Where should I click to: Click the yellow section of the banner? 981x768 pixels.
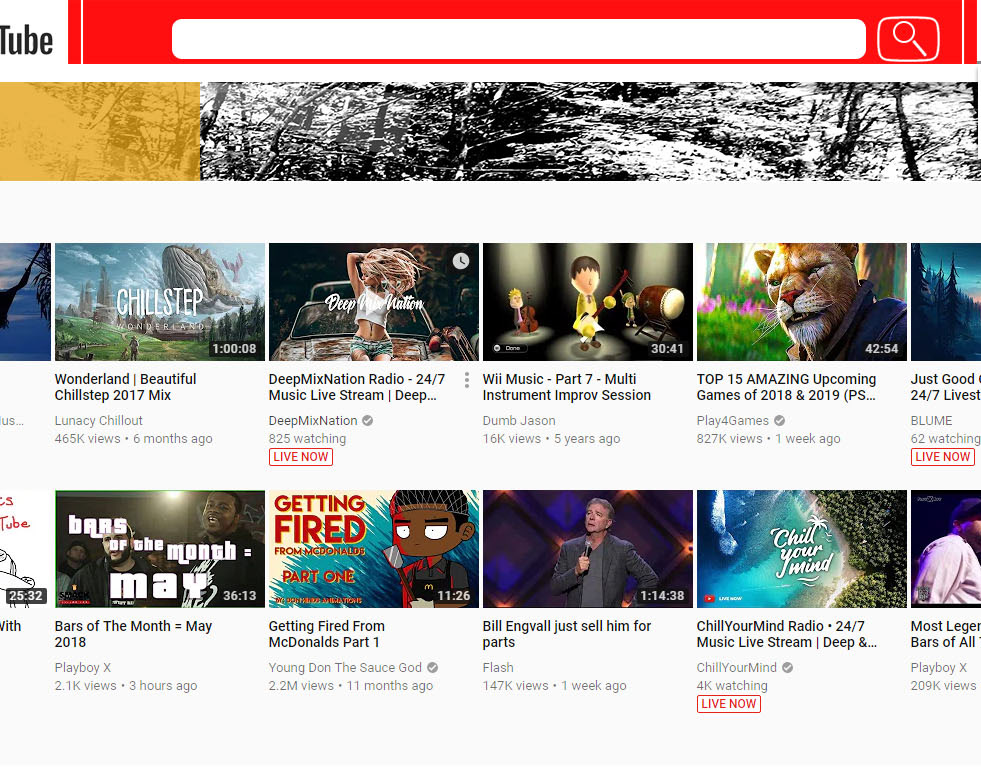pyautogui.click(x=100, y=131)
